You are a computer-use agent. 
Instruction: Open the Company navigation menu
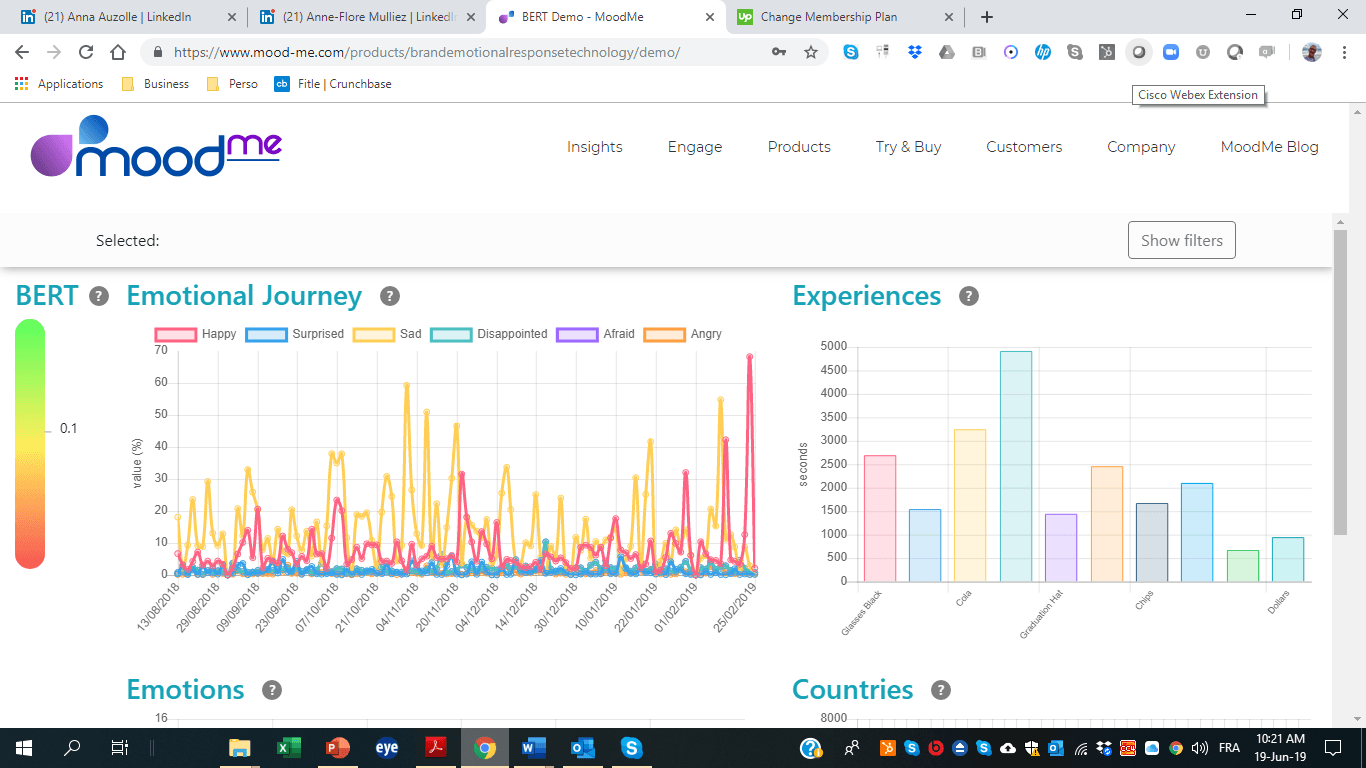click(x=1141, y=147)
